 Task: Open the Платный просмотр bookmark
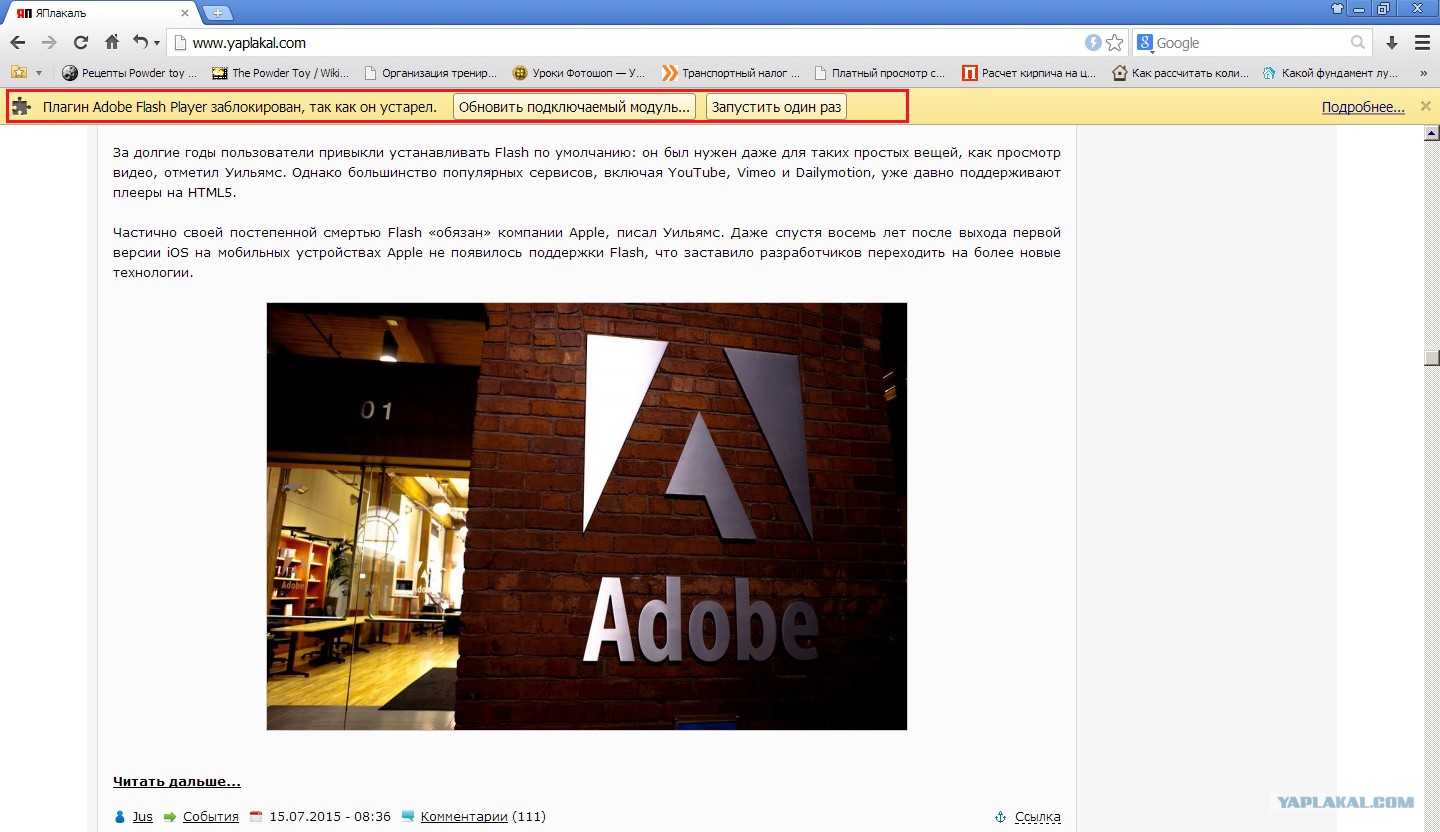879,73
